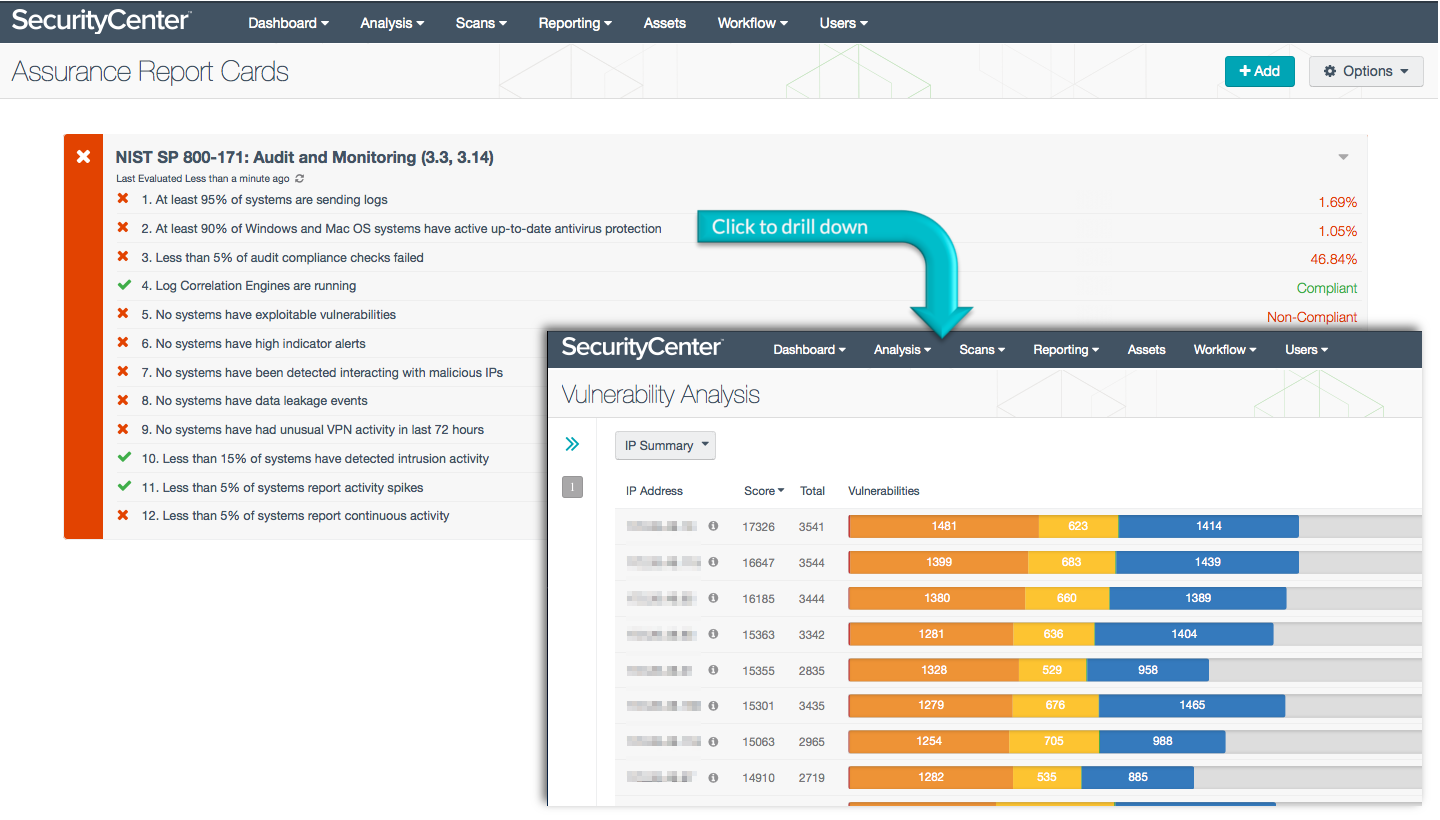Collapse the NIST SP 800-171 card using its arrow
The height and width of the screenshot is (820, 1440).
(1344, 157)
